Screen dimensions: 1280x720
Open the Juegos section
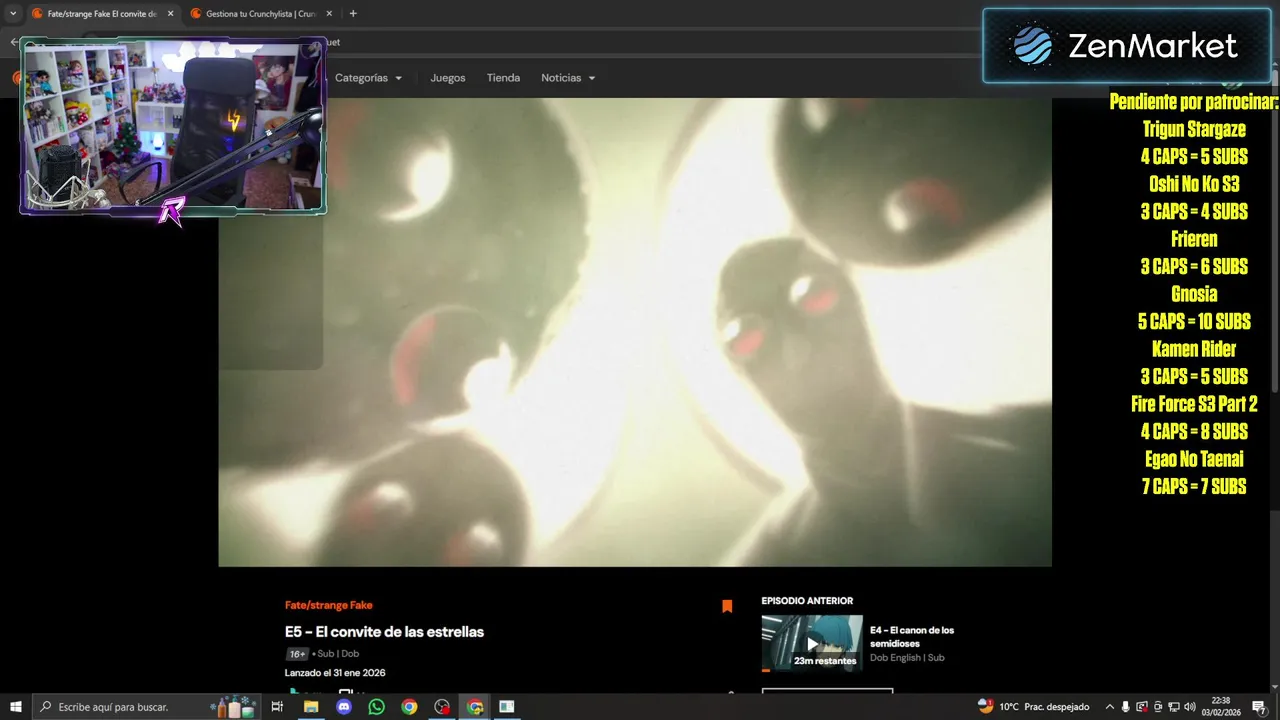(448, 78)
